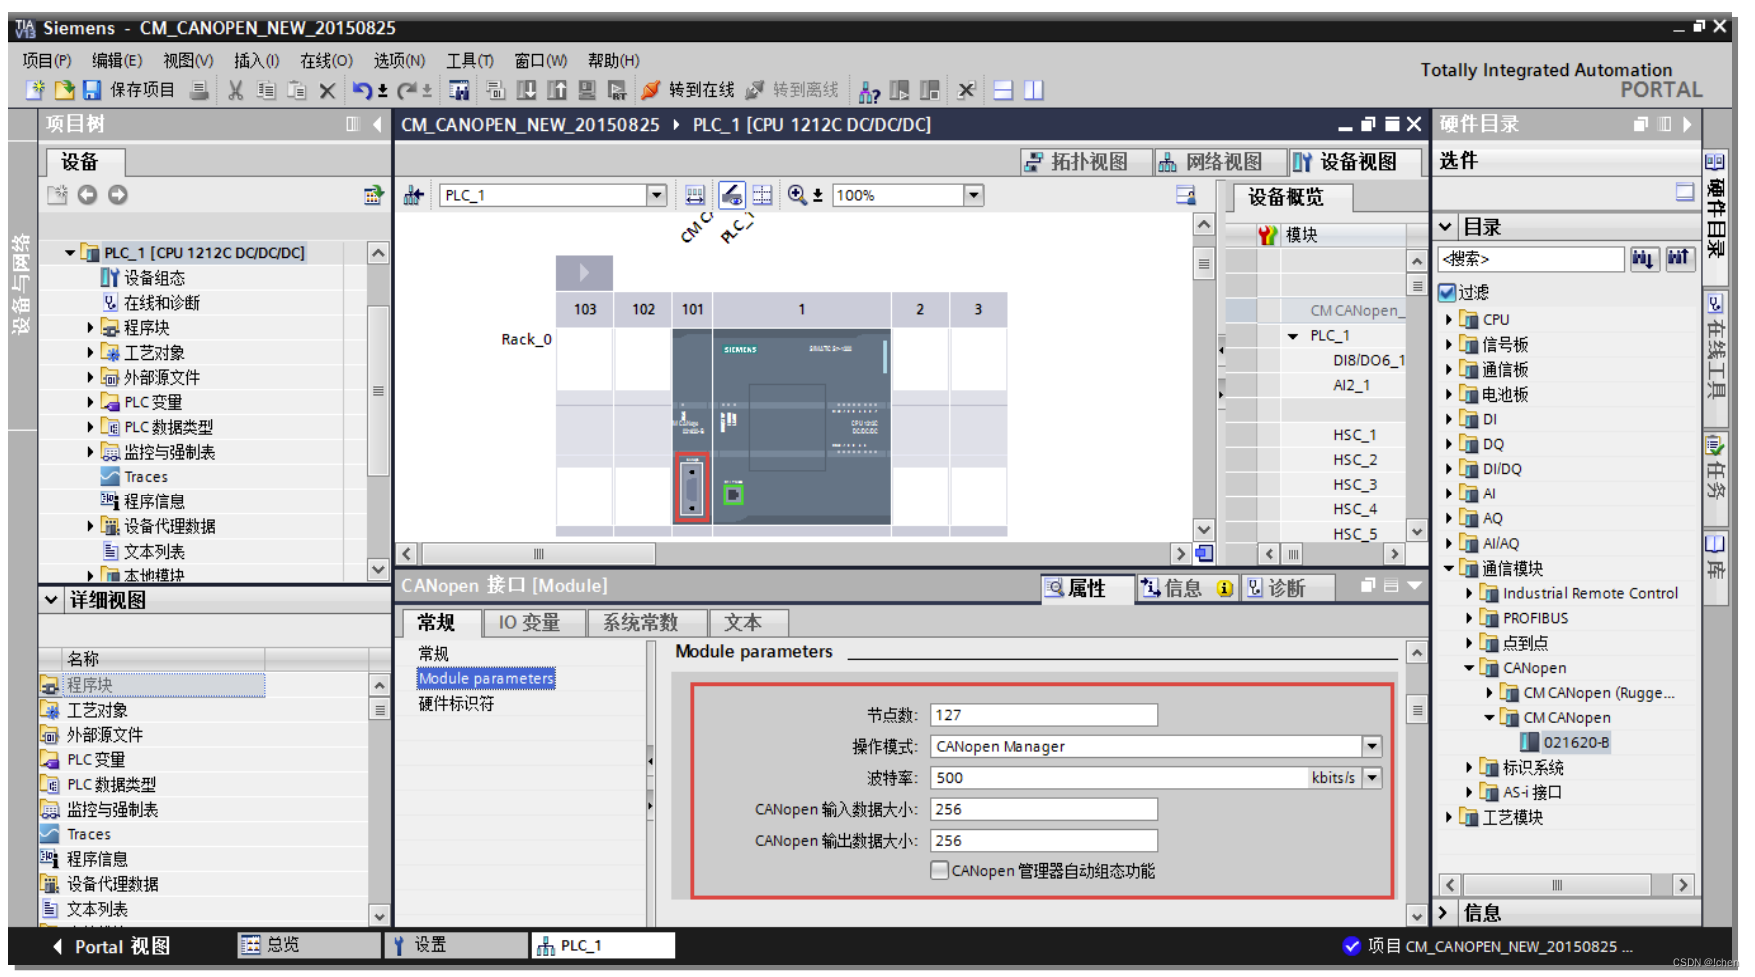Screen dimensions: 1755x977
Task: Expand the 程序块 tree node
Action: click(x=90, y=327)
